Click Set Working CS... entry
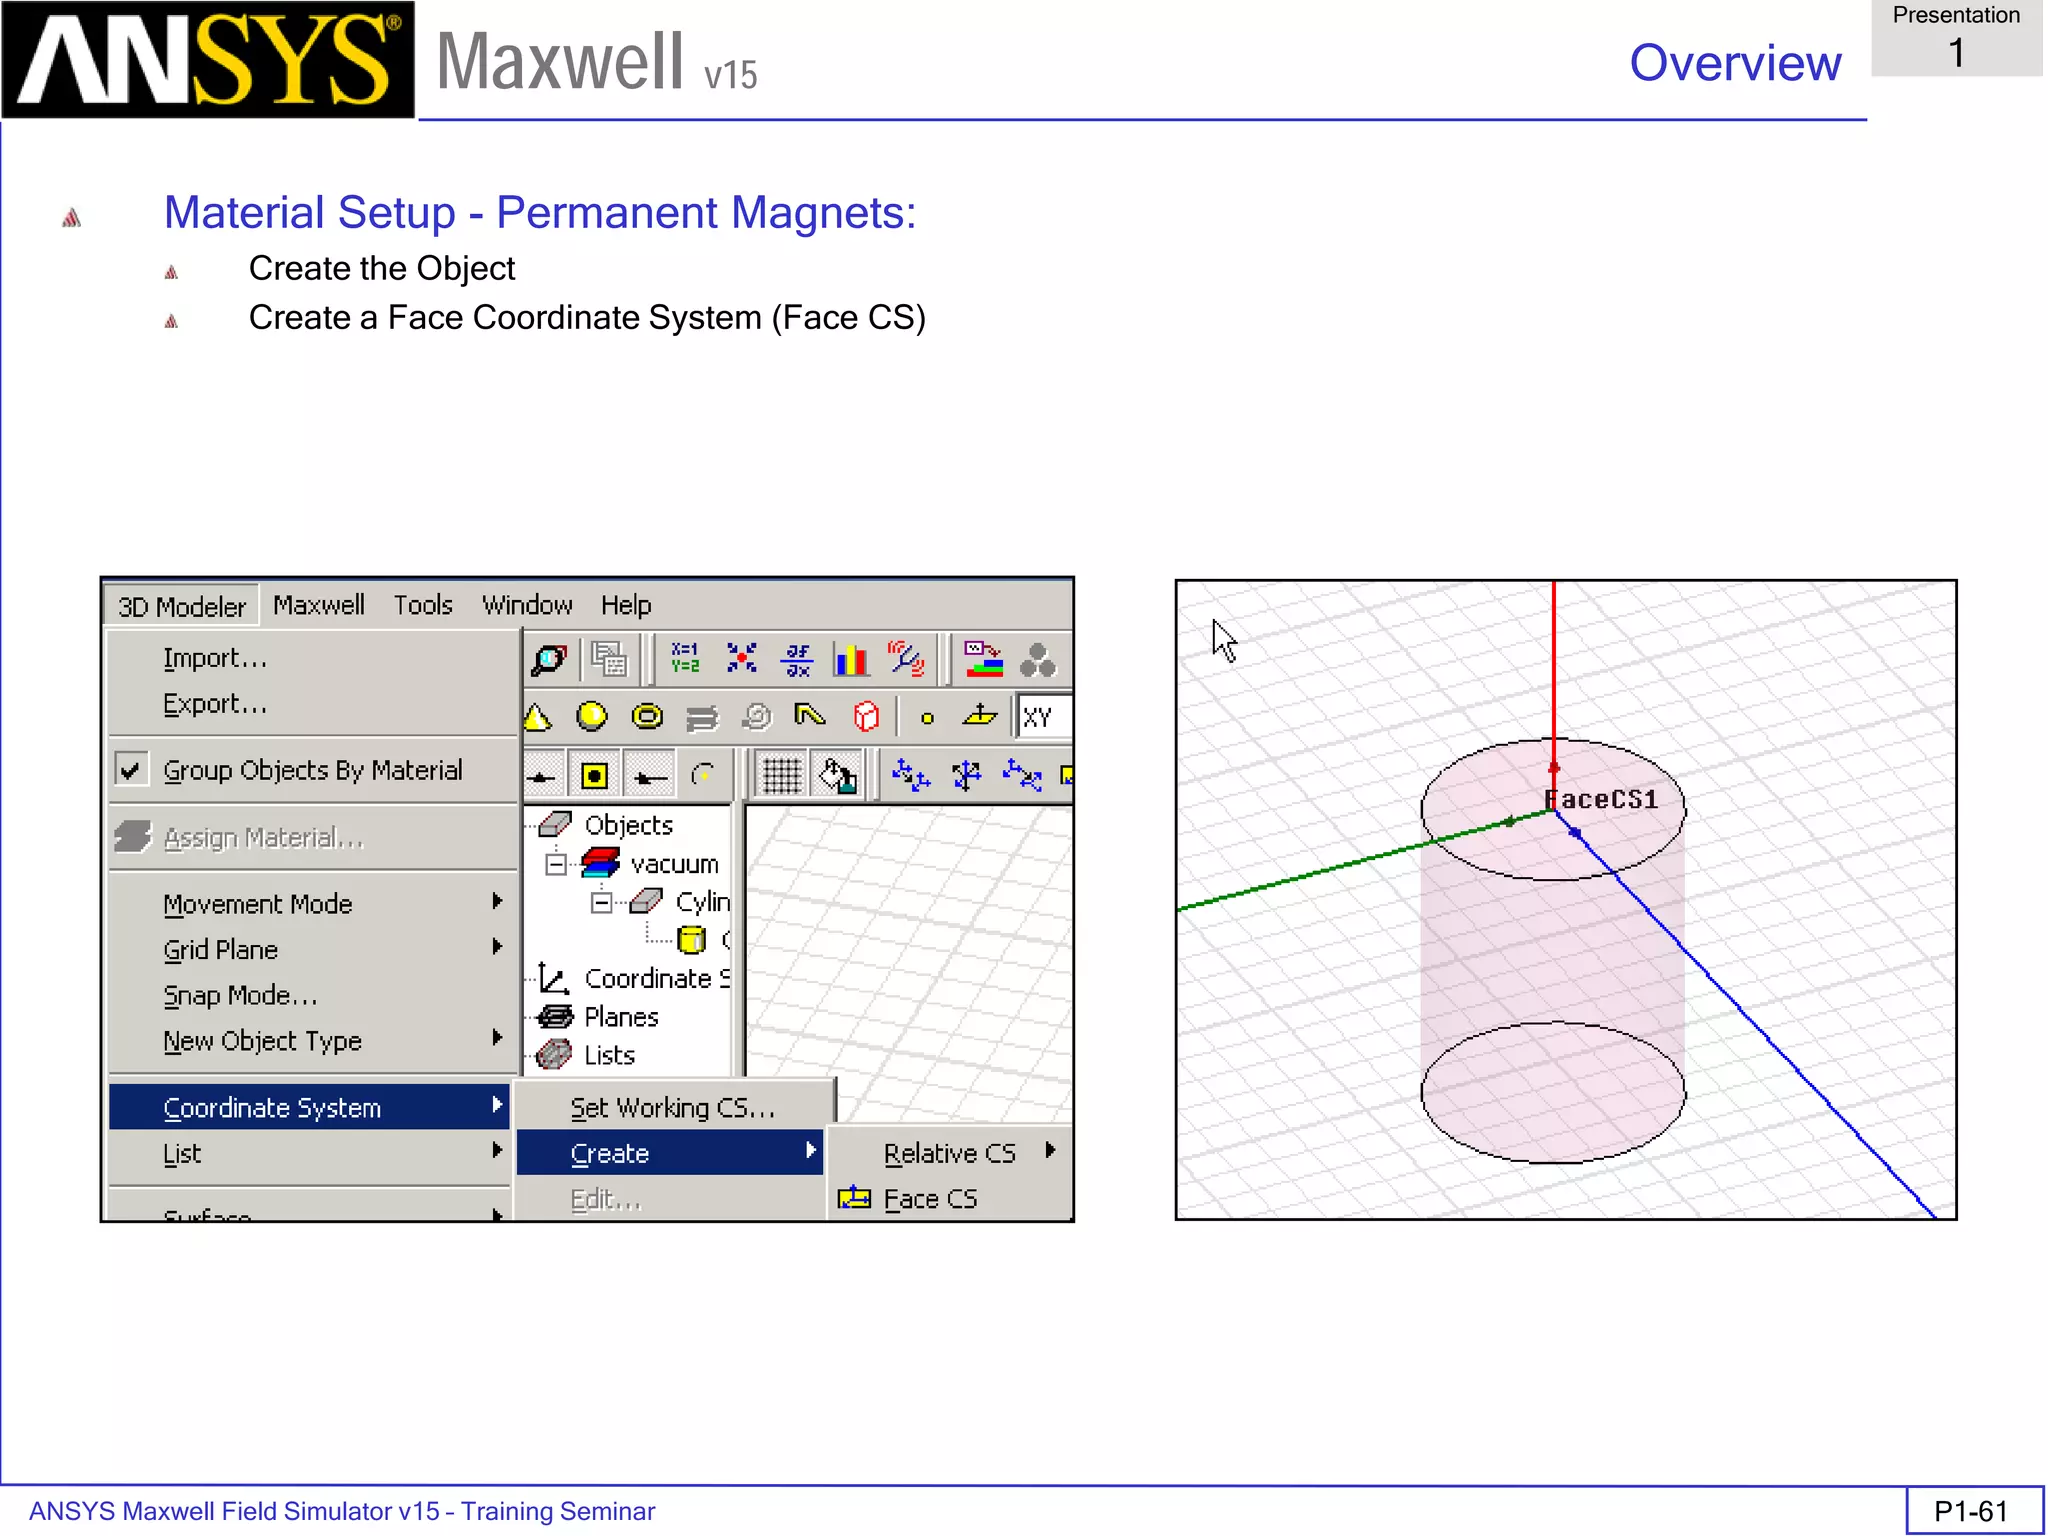The image size is (2048, 1536). (x=673, y=1107)
